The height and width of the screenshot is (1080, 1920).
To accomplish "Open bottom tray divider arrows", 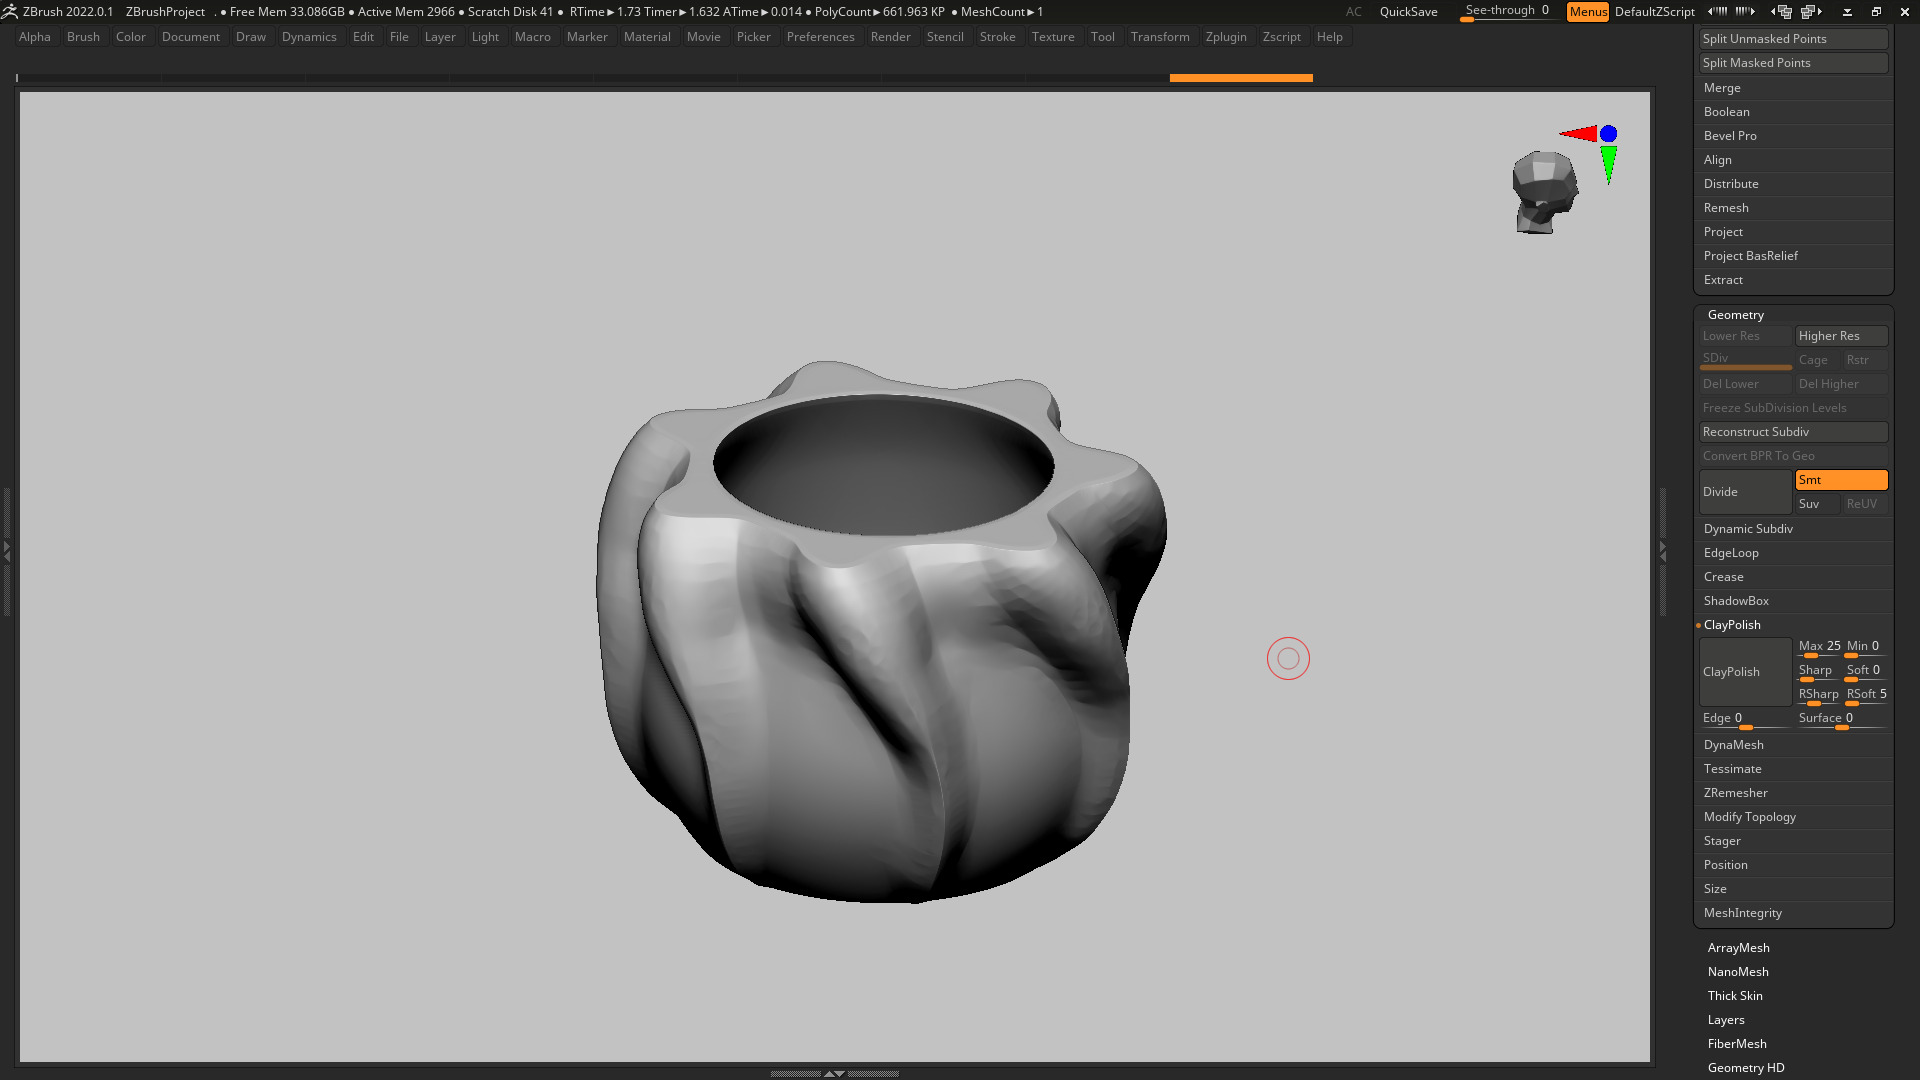I will tap(834, 1073).
